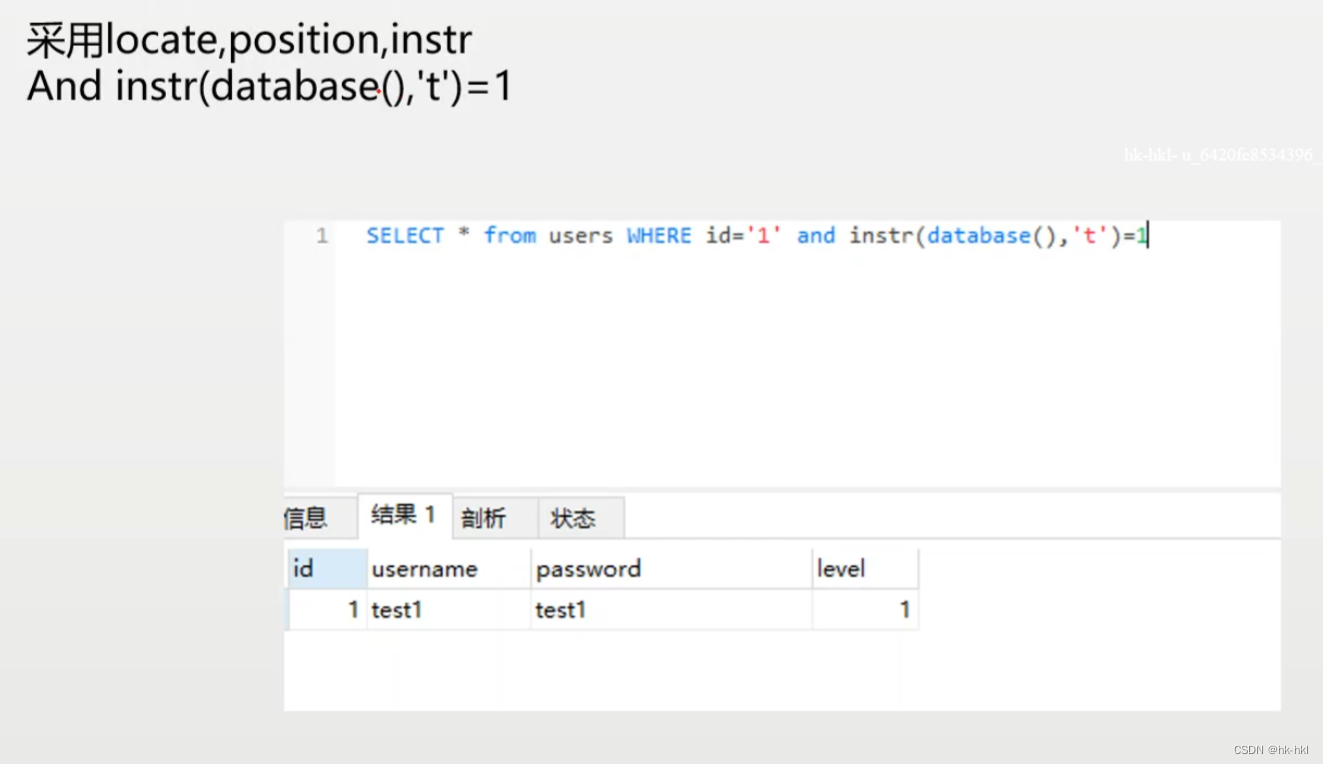
Task: Select the 结果 1 tab
Action: click(x=404, y=515)
